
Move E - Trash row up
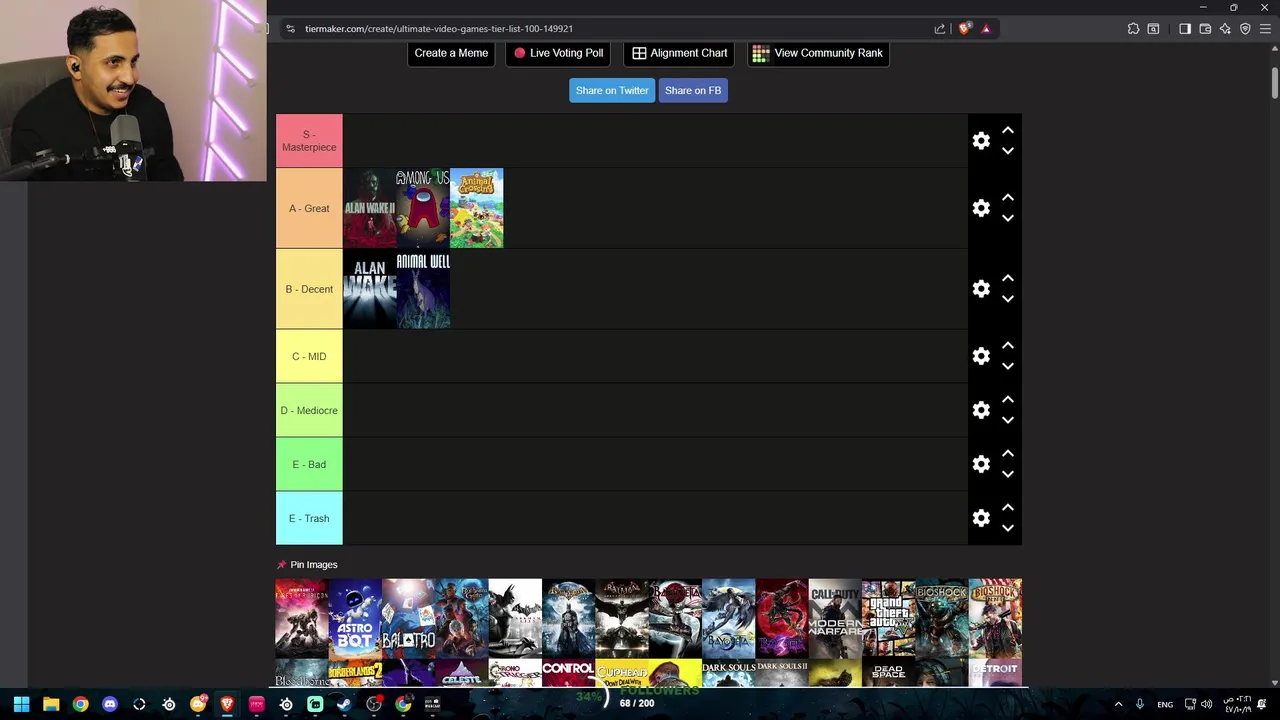[1008, 508]
